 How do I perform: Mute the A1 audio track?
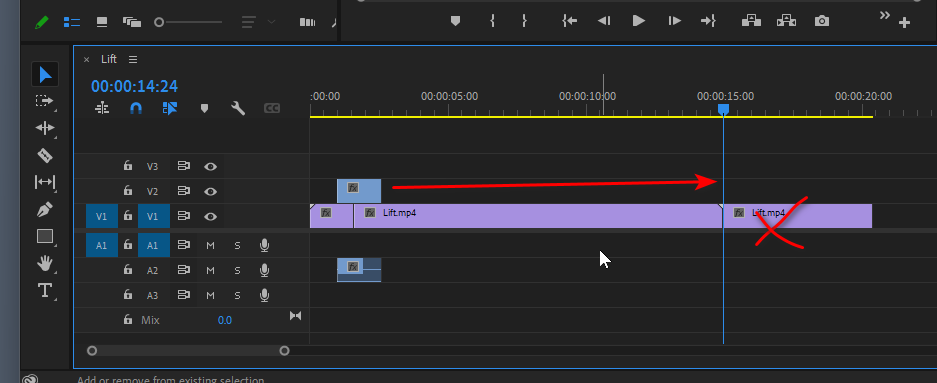(210, 245)
